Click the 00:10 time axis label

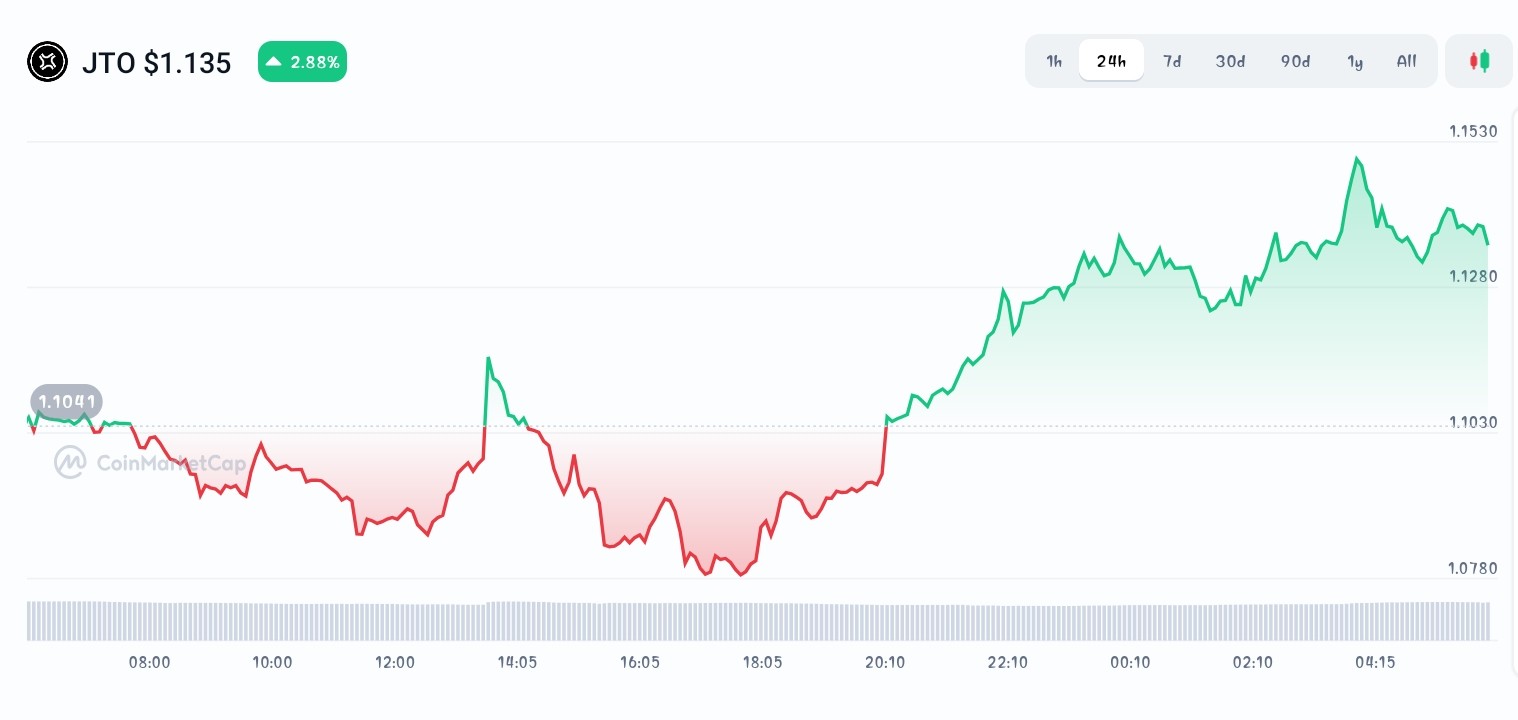[1130, 662]
